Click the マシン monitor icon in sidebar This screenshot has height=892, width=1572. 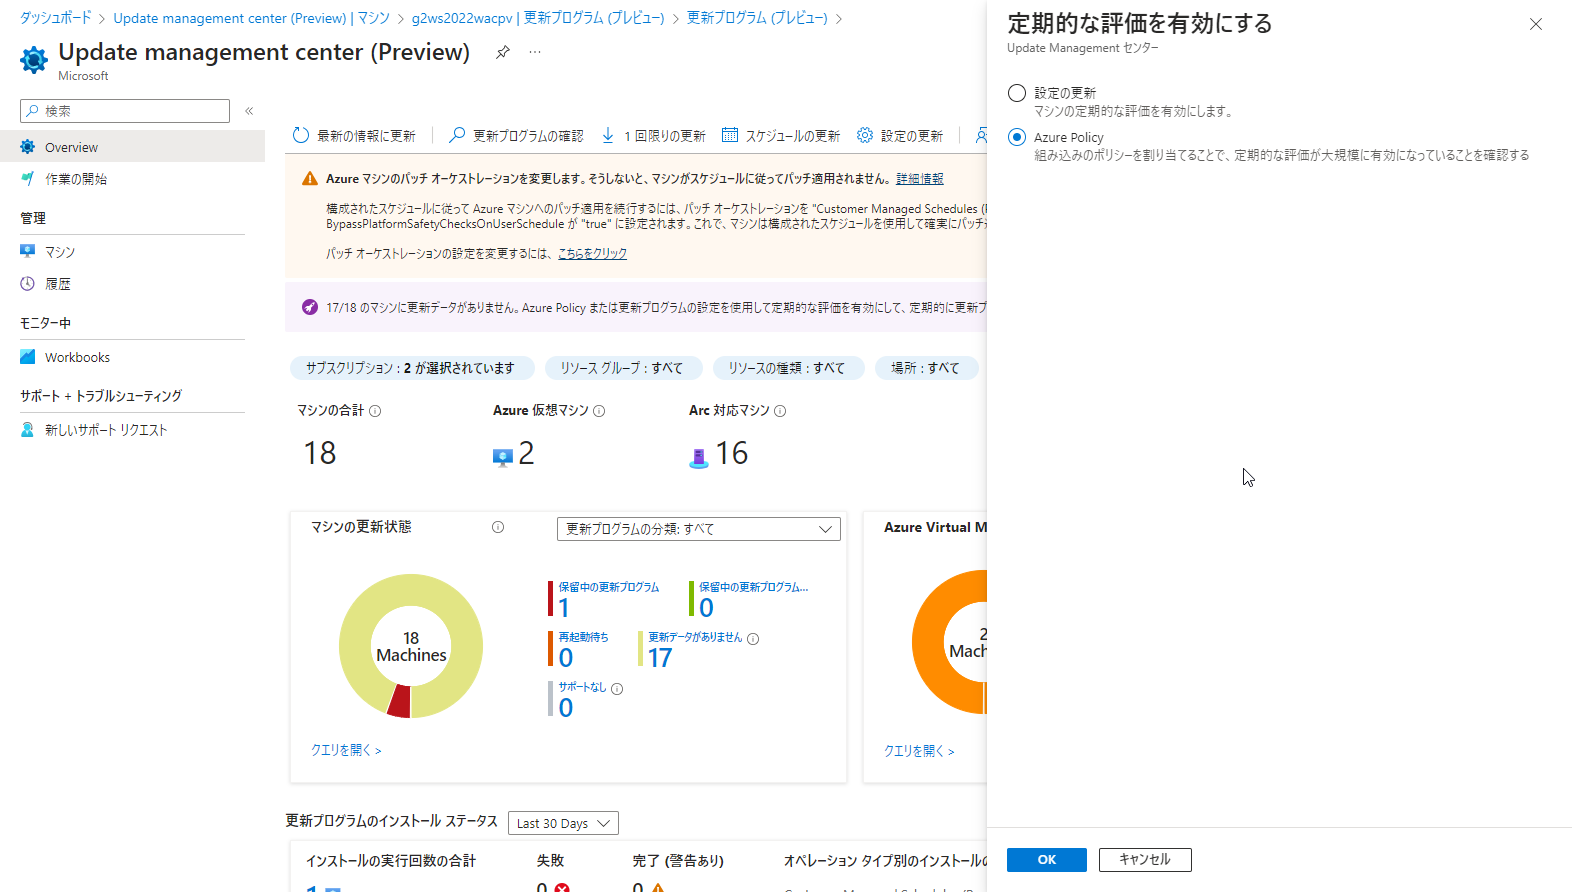(x=28, y=252)
